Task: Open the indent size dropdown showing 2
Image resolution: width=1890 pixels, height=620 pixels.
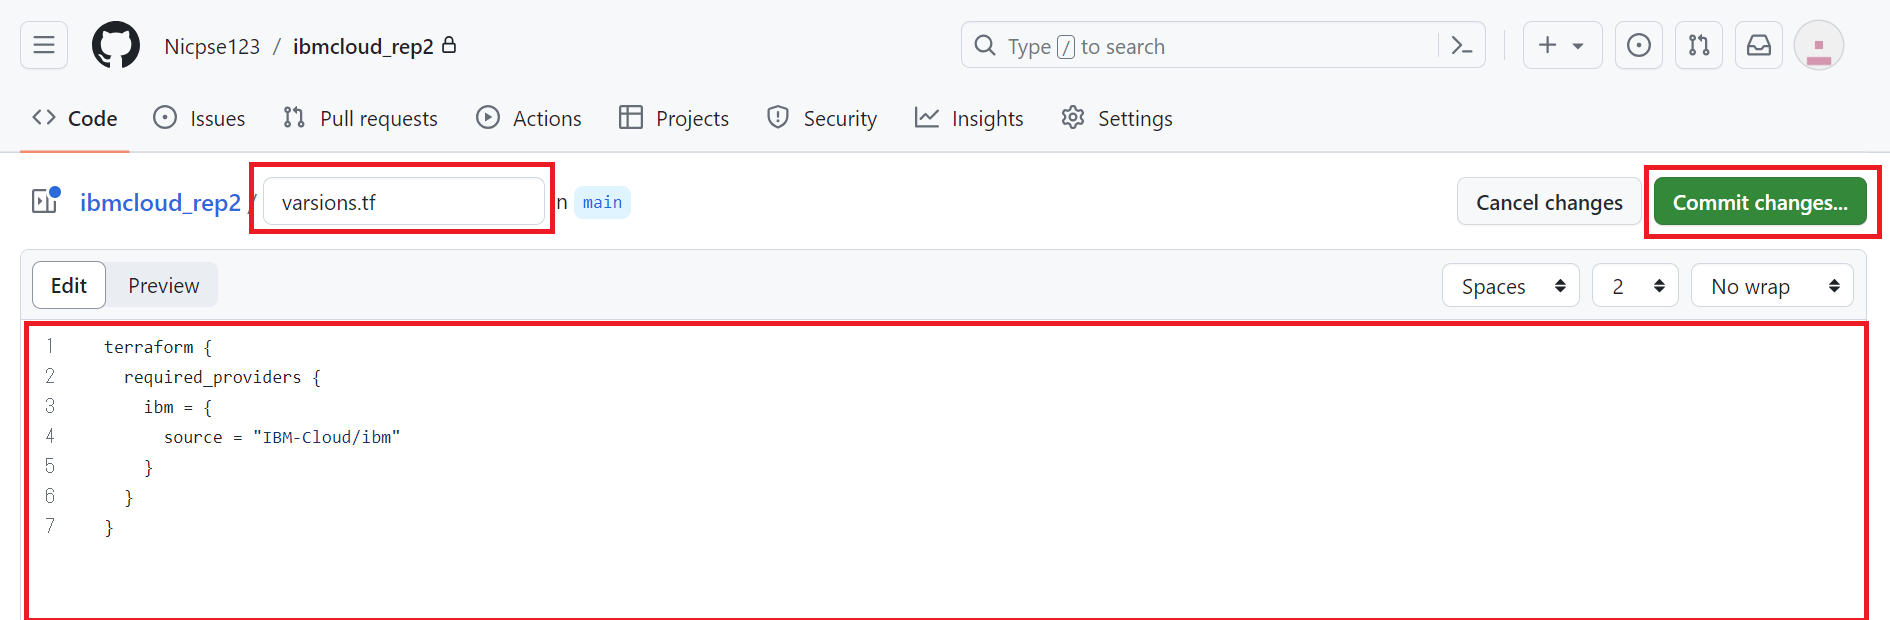Action: [1634, 287]
